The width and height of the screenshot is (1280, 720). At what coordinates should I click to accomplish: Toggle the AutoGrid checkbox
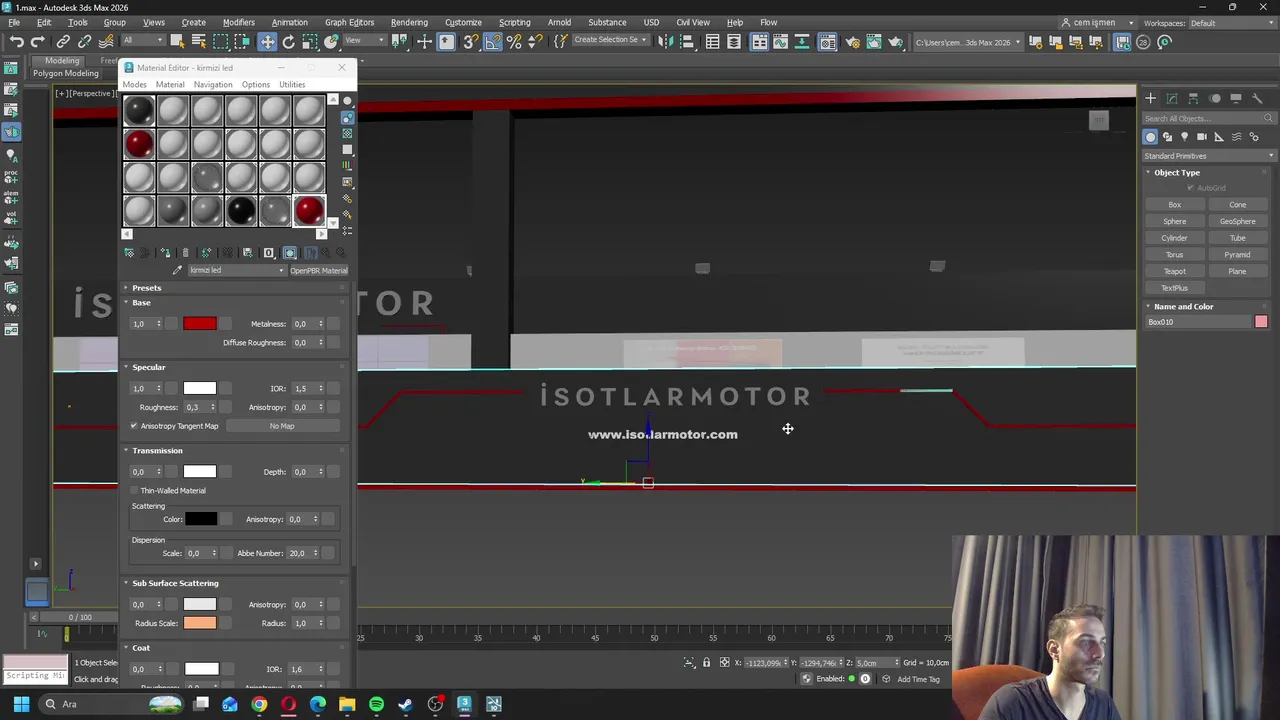coord(1191,188)
